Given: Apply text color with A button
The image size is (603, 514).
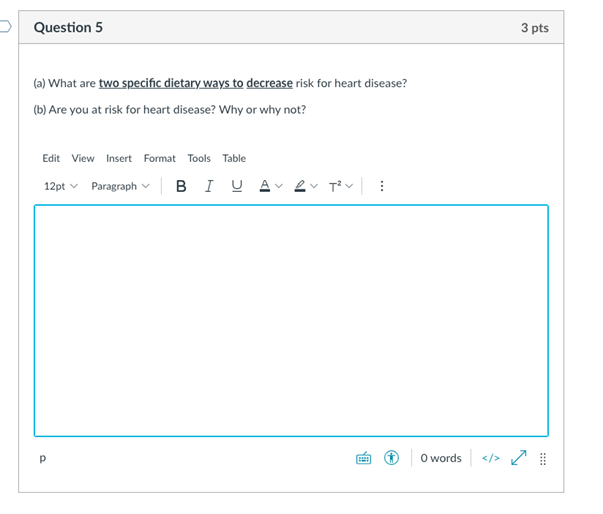Looking at the screenshot, I should click(265, 186).
